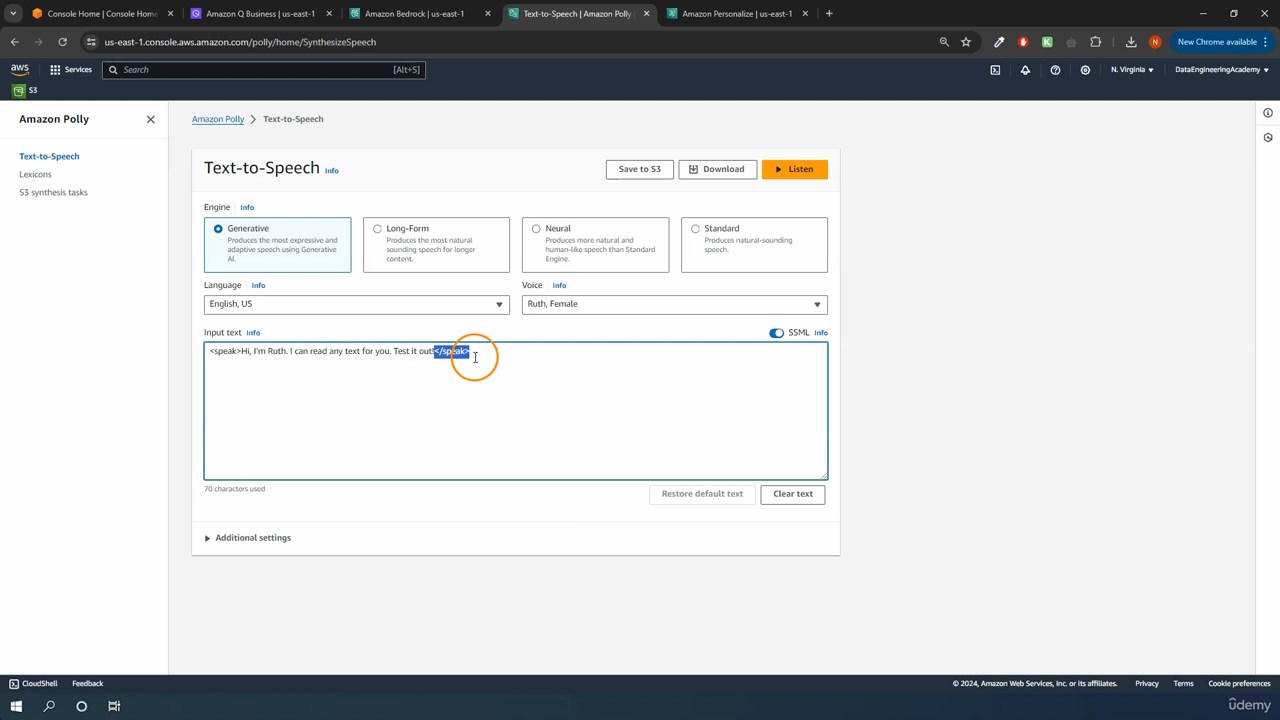
Task: Toggle the SSML switch
Action: pos(777,333)
